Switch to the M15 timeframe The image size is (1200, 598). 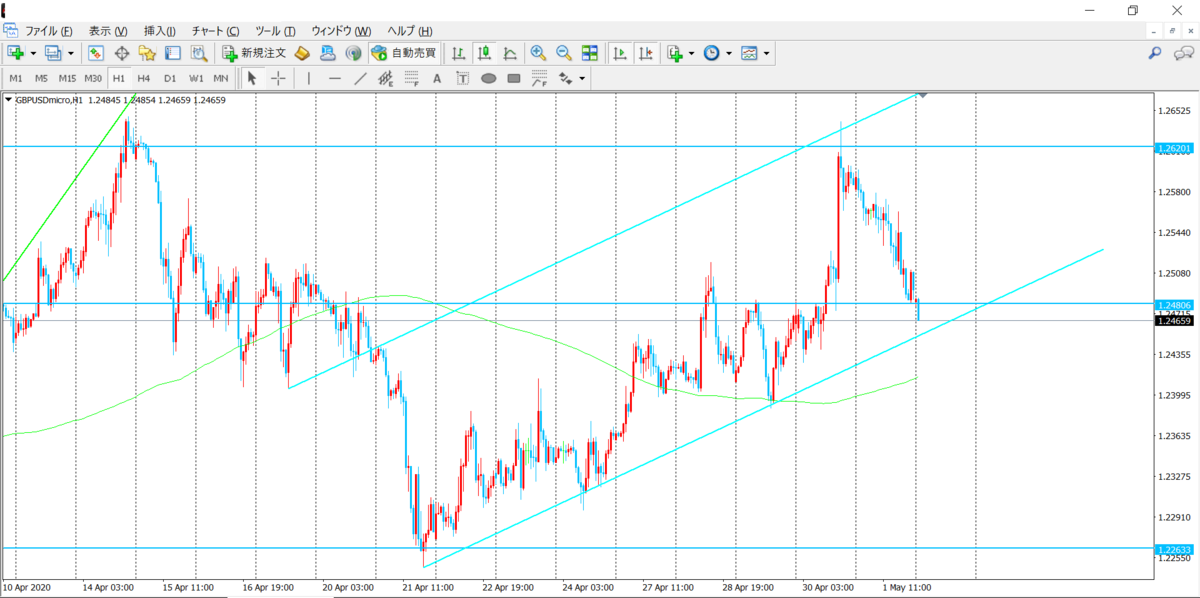pos(67,78)
